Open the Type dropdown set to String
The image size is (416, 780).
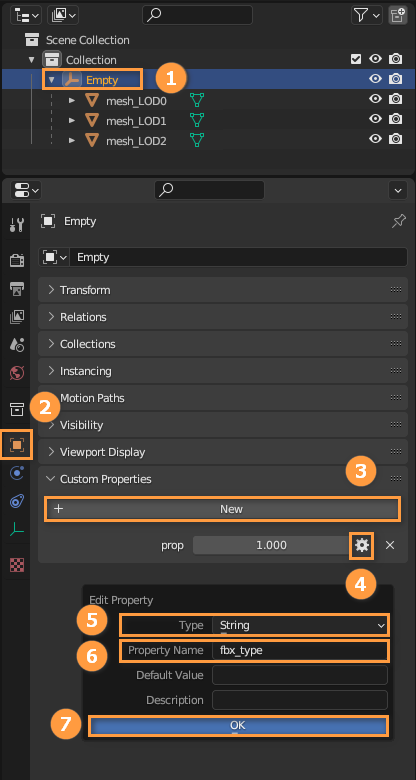[x=300, y=625]
